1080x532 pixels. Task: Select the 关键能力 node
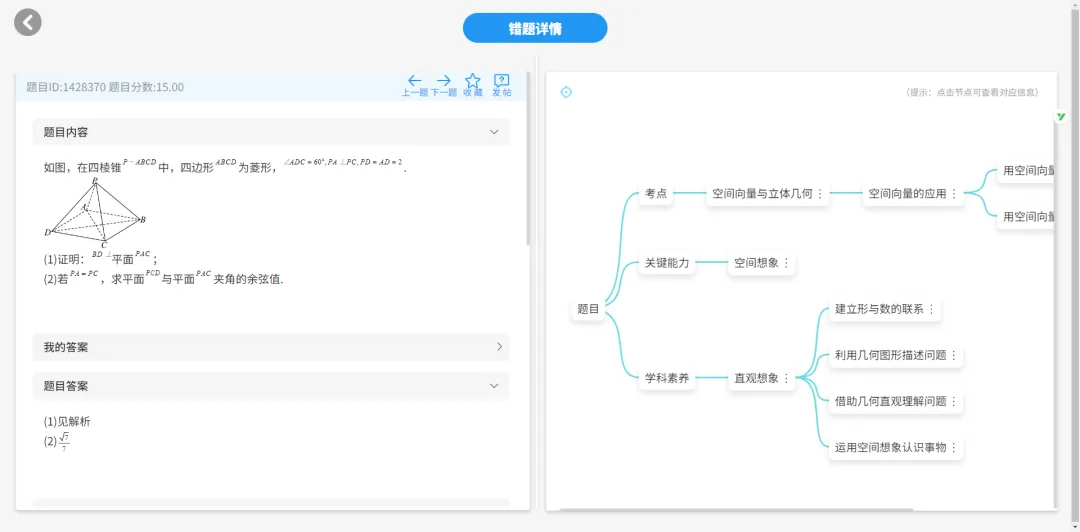pyautogui.click(x=667, y=263)
